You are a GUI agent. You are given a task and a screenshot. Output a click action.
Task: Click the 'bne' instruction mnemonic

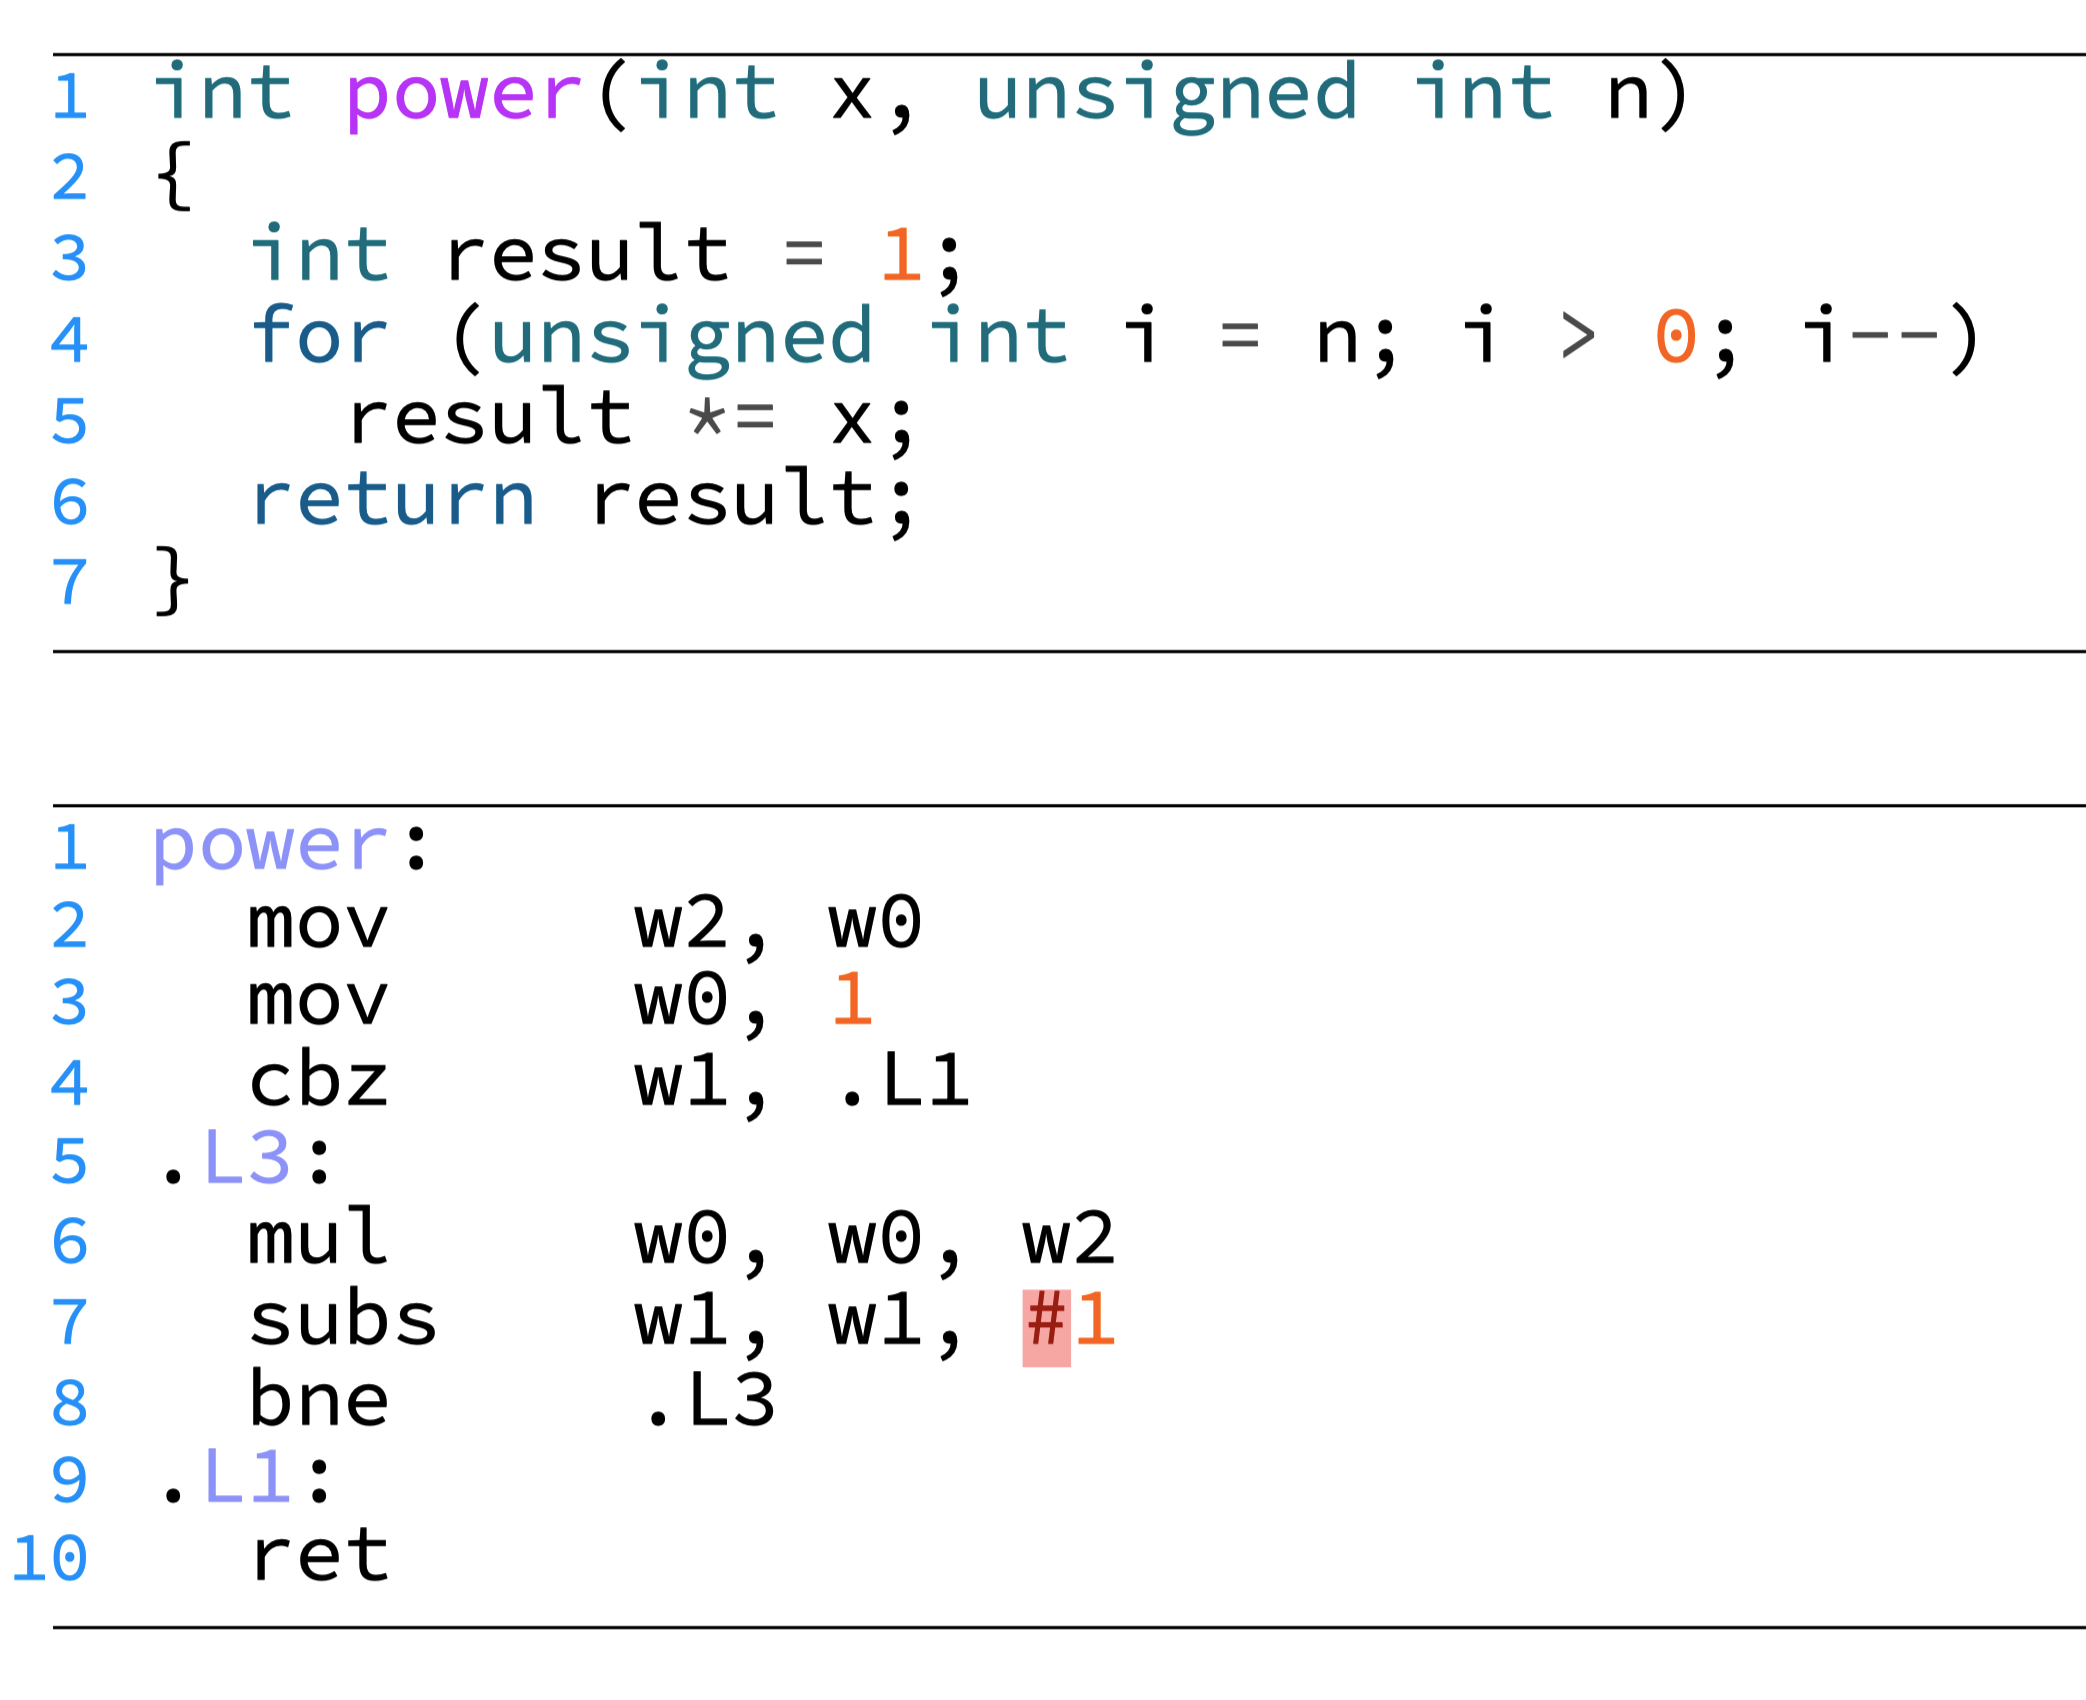point(319,1400)
